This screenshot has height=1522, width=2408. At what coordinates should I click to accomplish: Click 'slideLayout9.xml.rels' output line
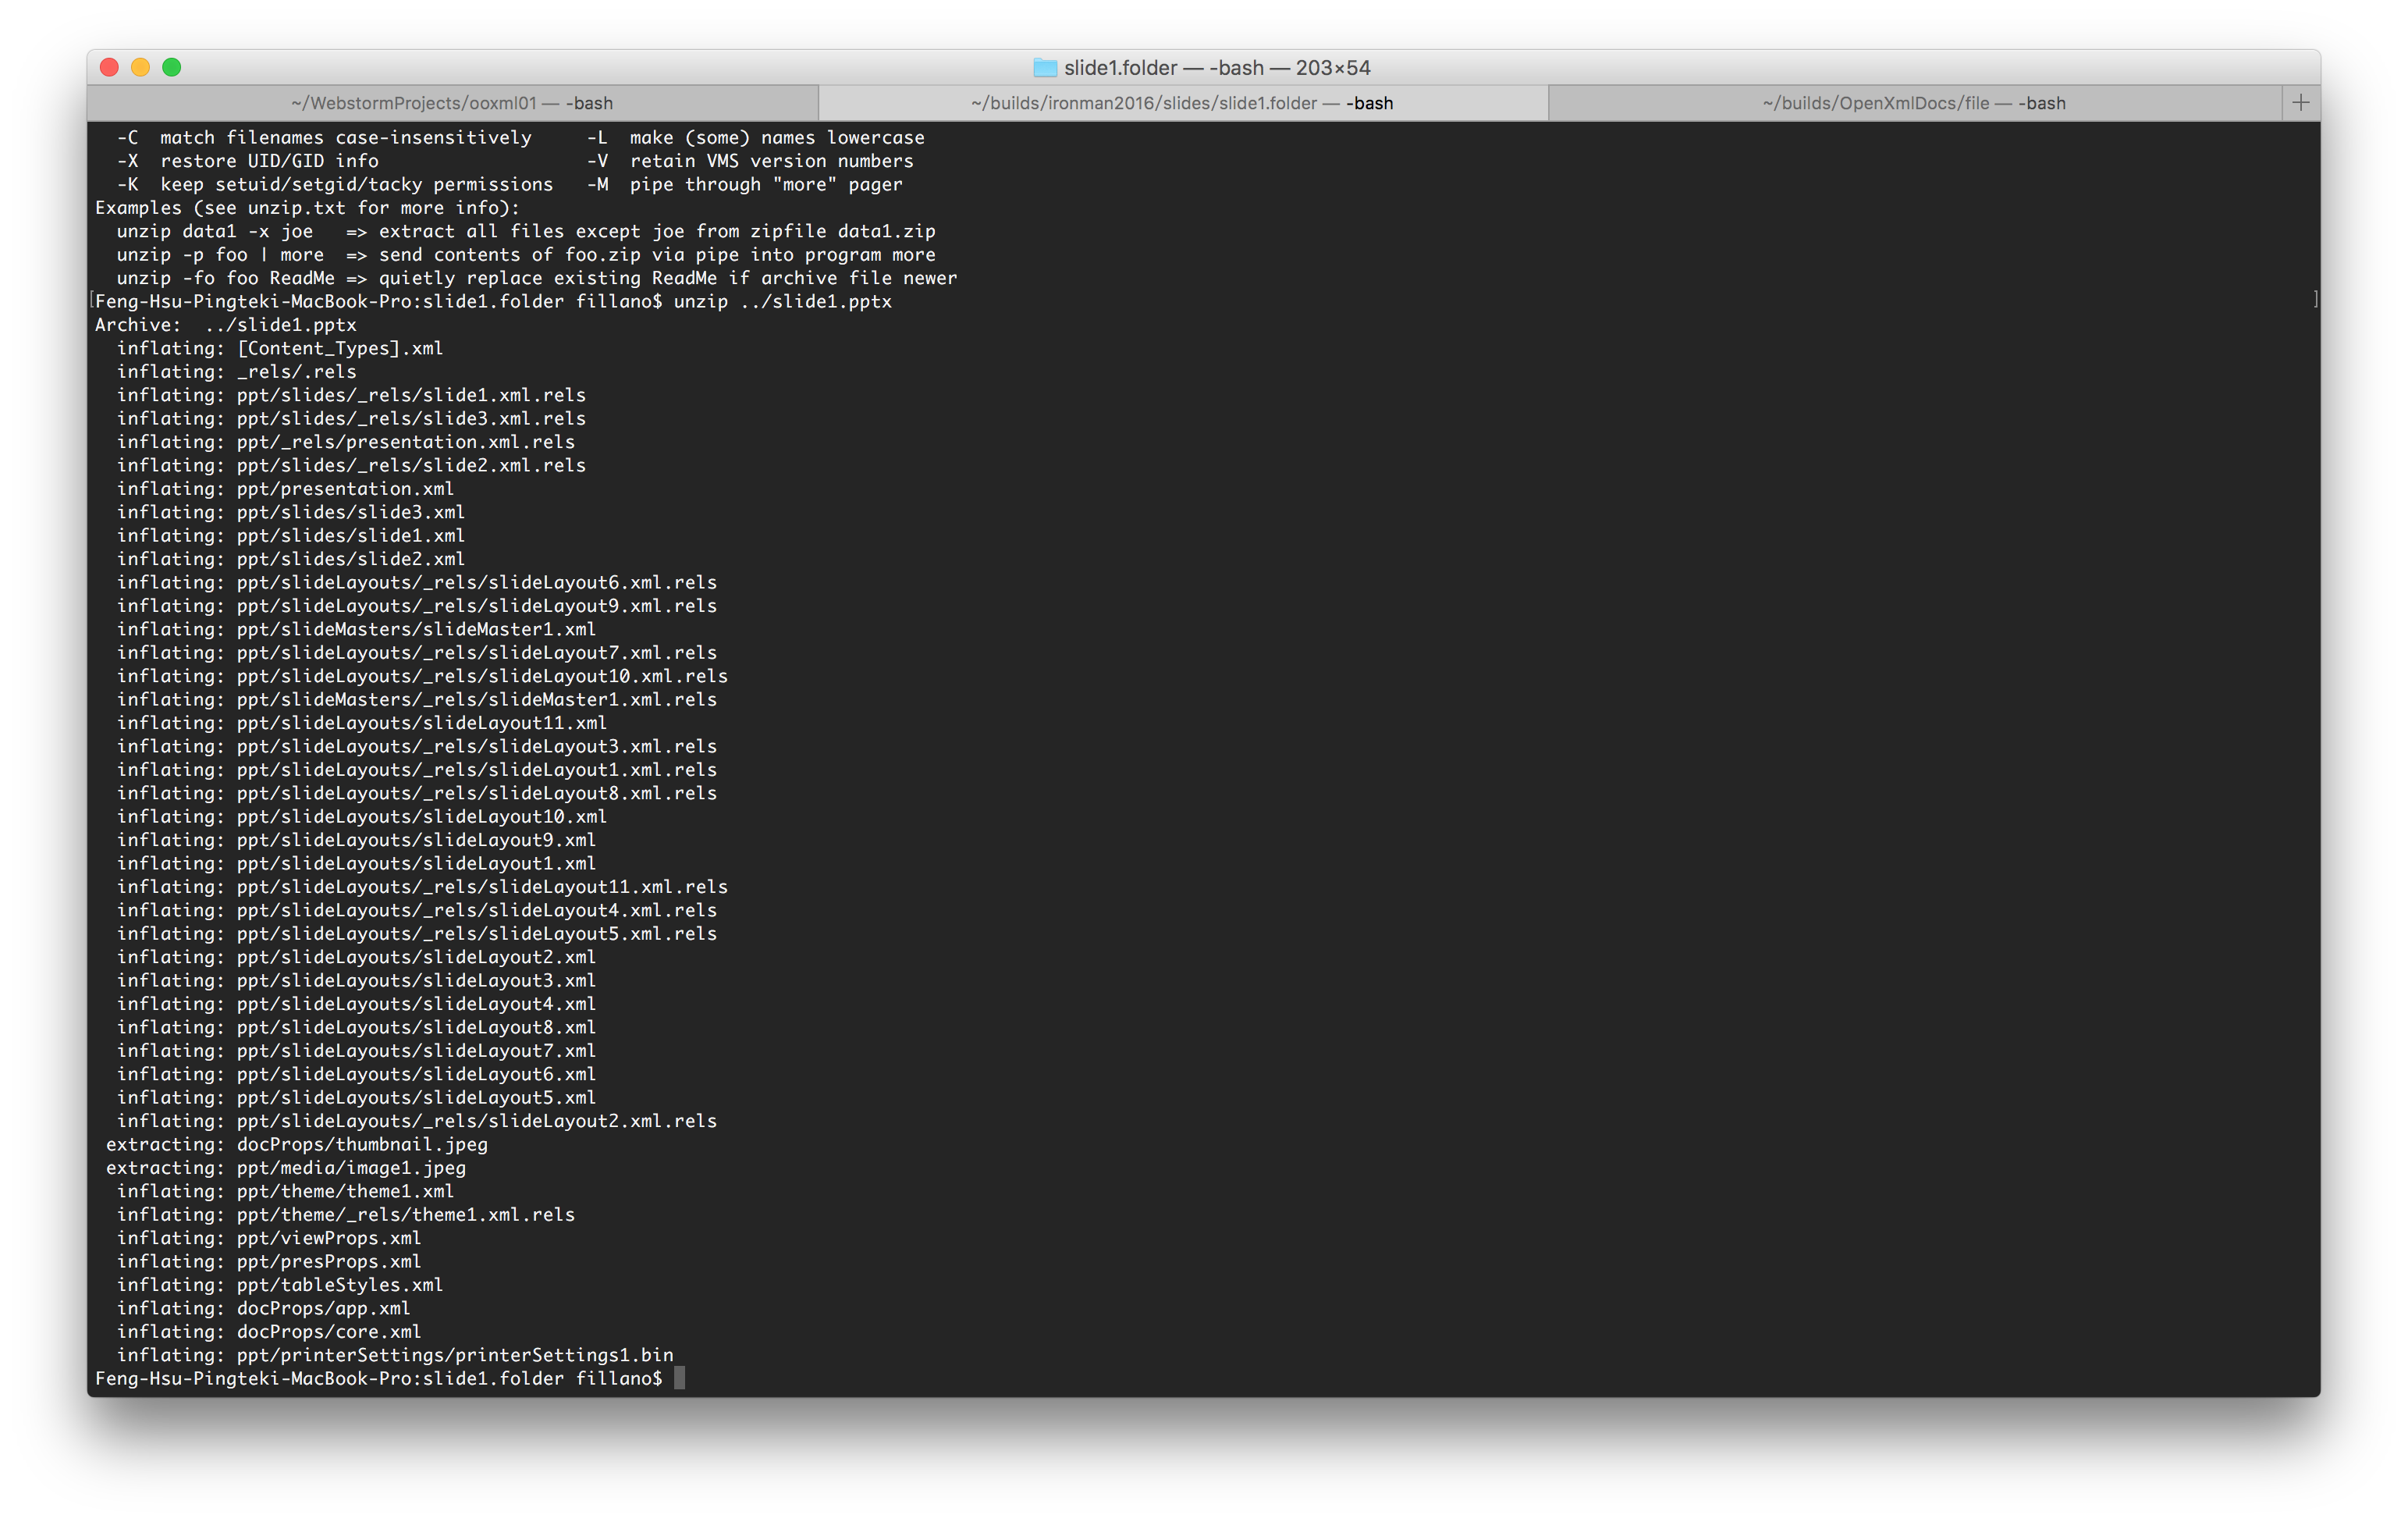tap(417, 606)
